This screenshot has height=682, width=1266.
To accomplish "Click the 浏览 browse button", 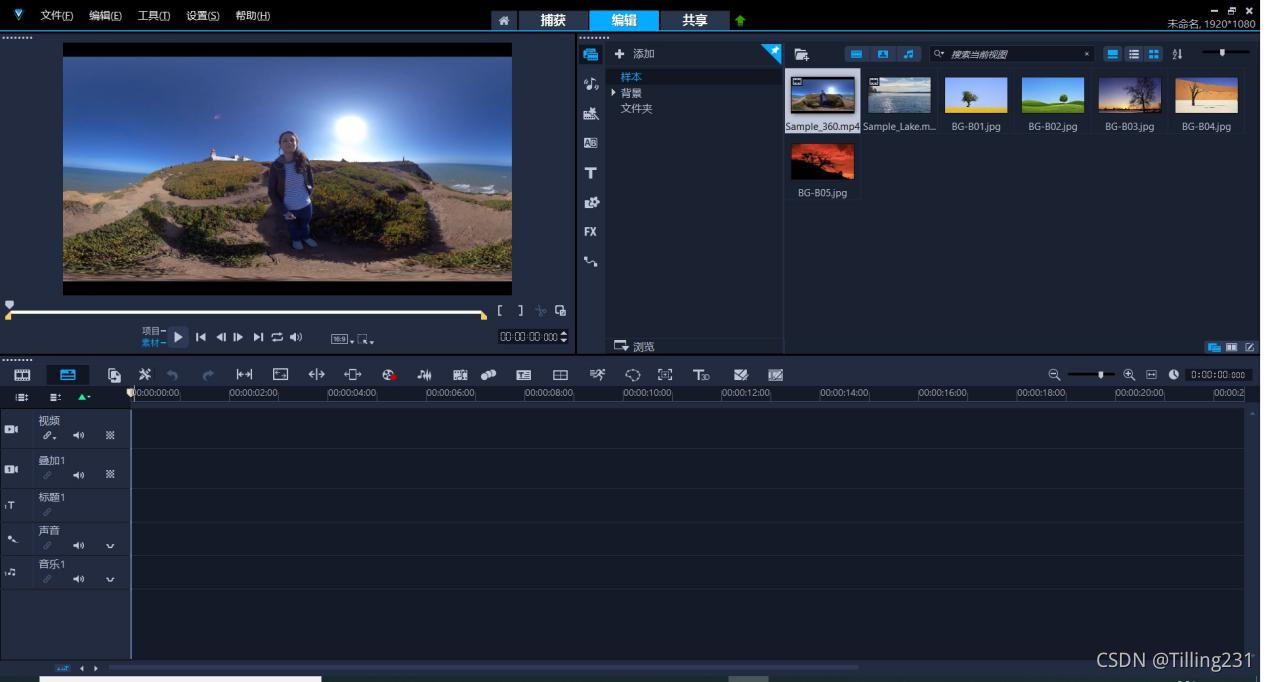I will coord(634,346).
